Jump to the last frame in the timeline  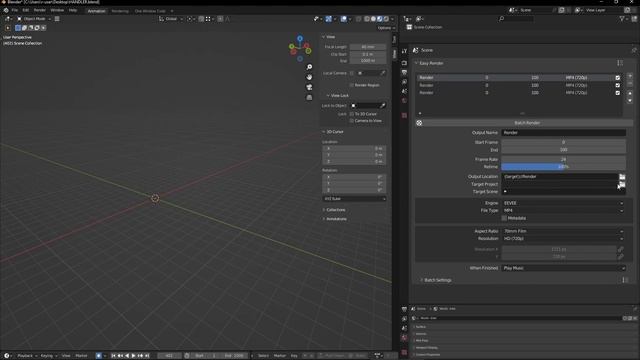pos(147,356)
